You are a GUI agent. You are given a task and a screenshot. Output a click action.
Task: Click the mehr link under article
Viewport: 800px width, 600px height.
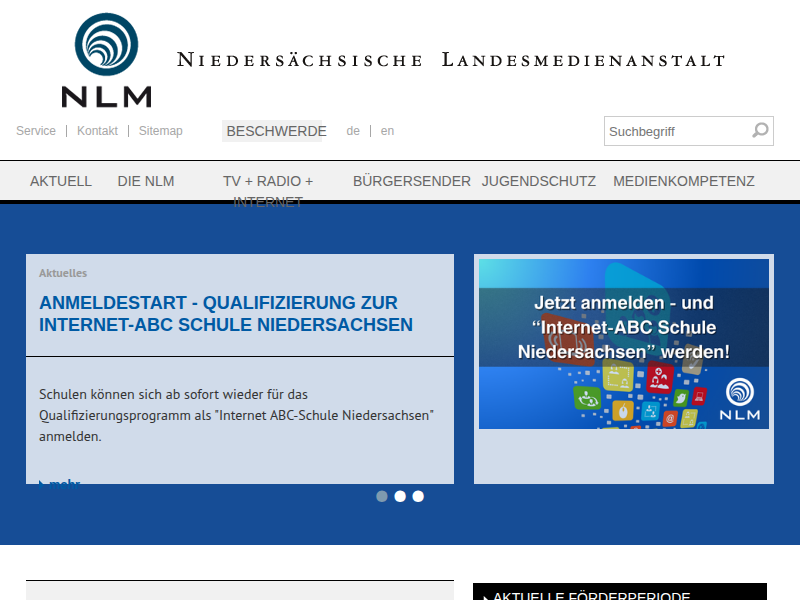[x=60, y=483]
